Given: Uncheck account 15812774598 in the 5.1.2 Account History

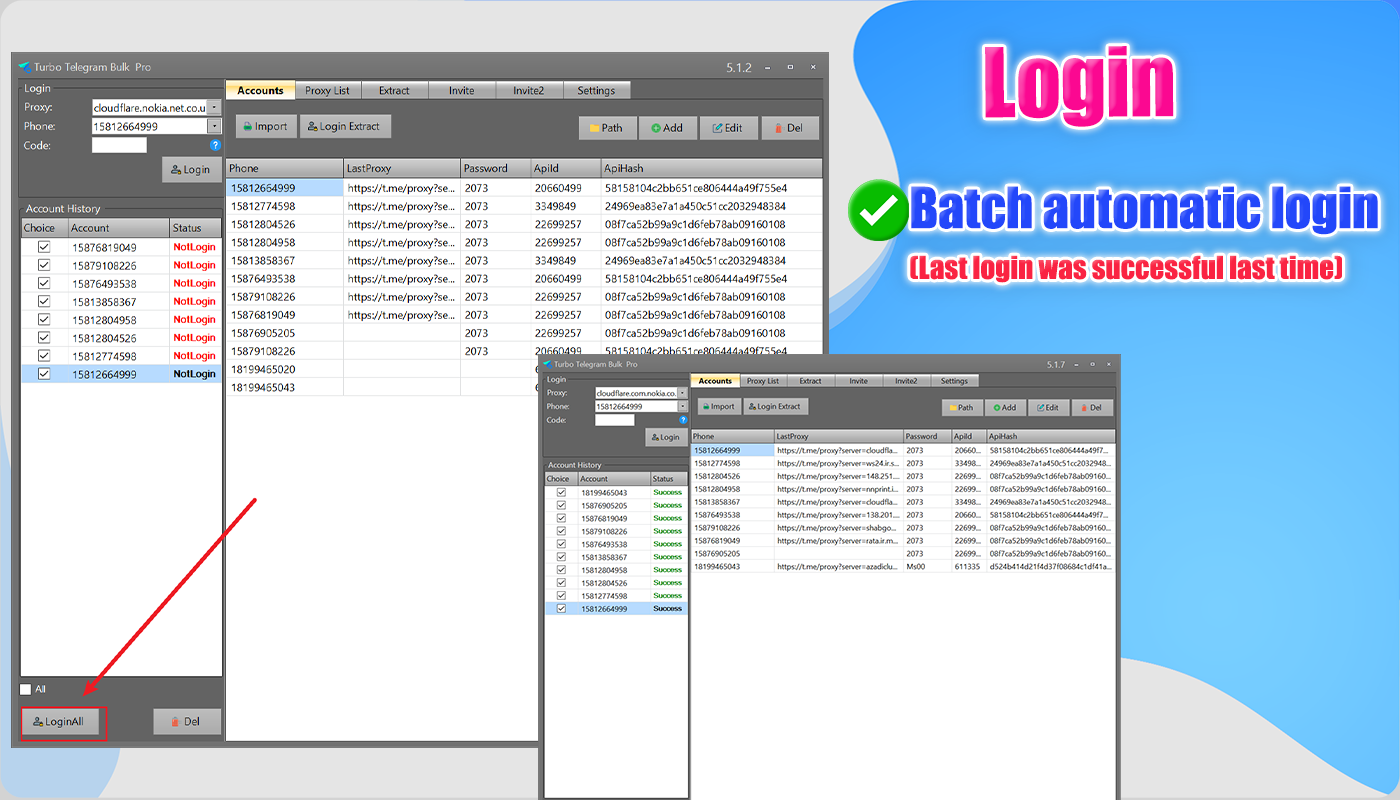Looking at the screenshot, I should point(43,355).
